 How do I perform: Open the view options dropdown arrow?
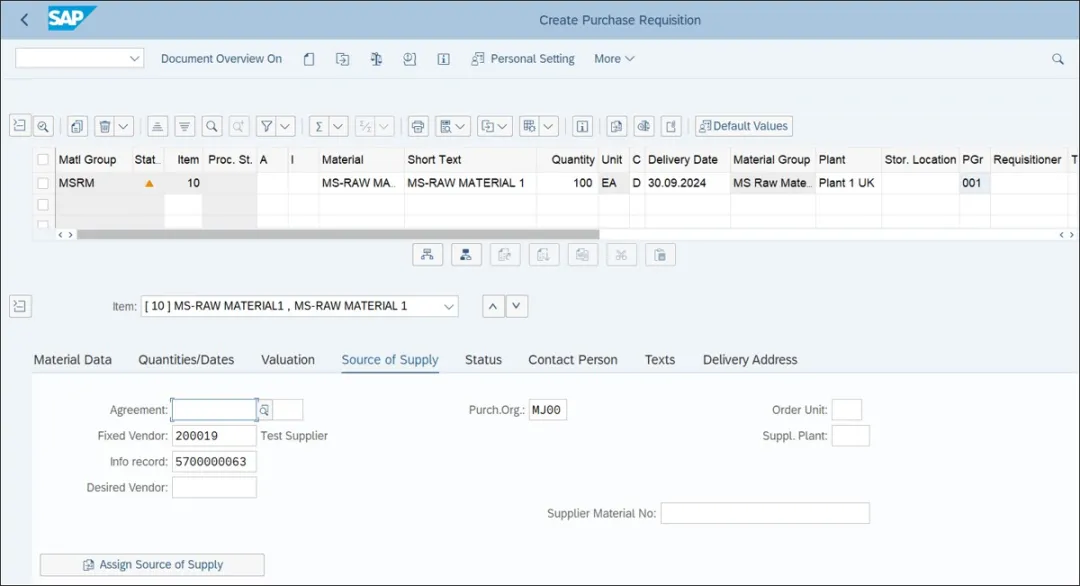461,126
